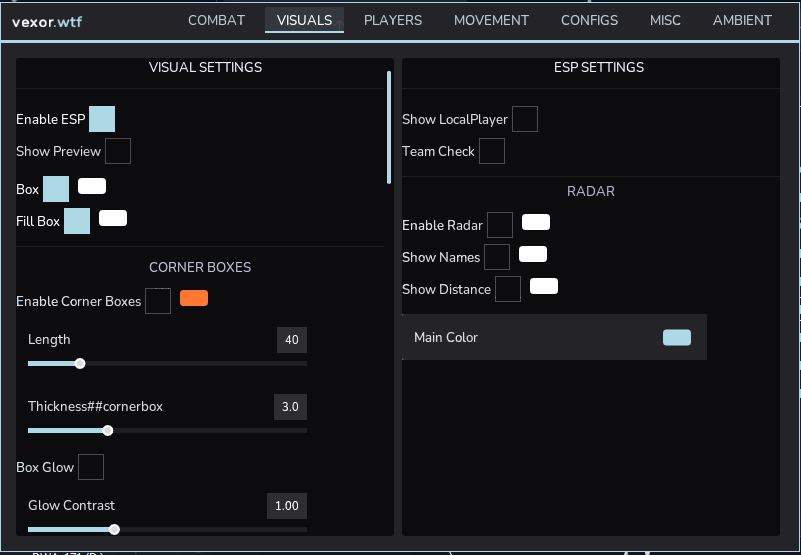Select the VISUALS tab
801x555 pixels.
point(304,20)
